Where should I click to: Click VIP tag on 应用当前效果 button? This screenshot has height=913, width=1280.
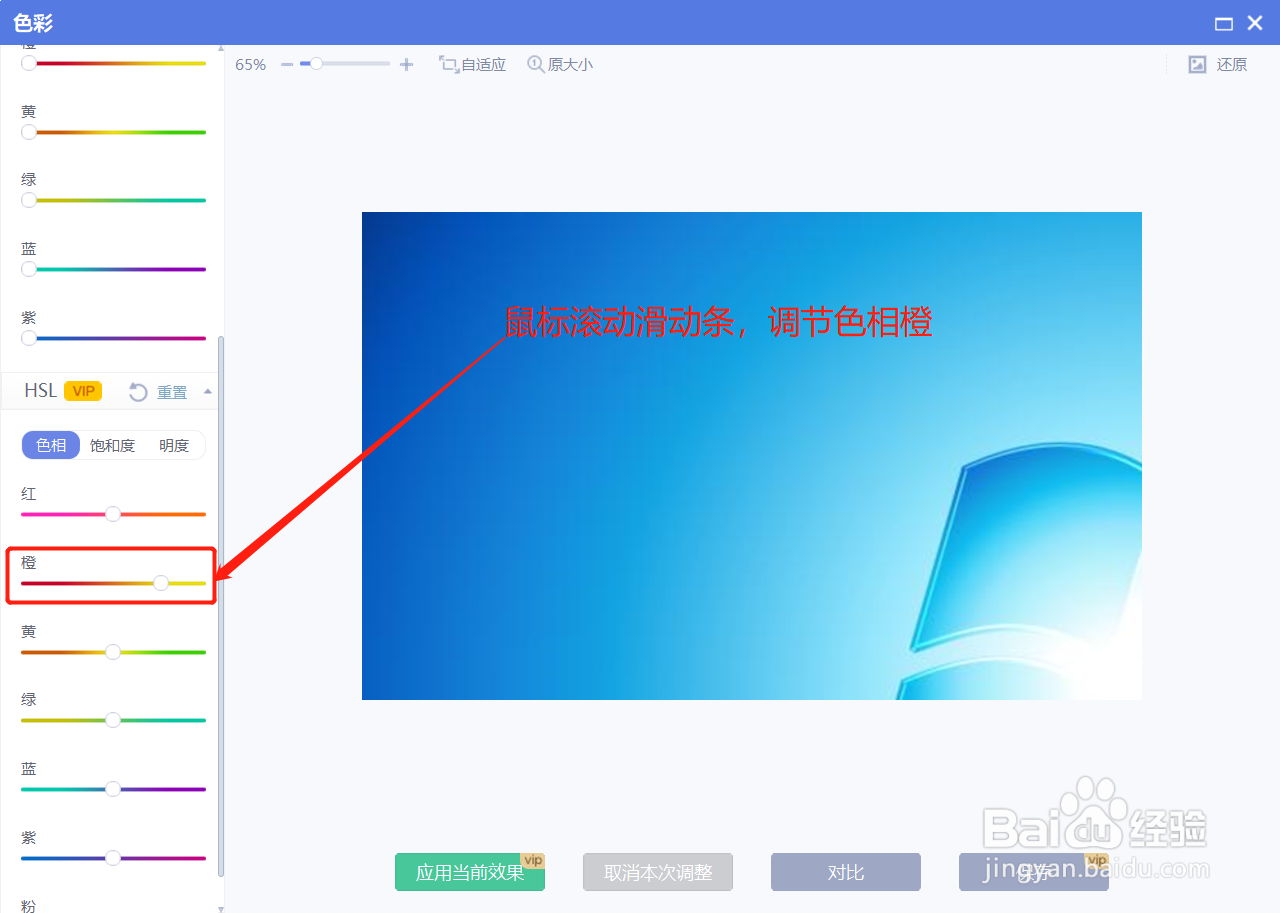point(533,860)
